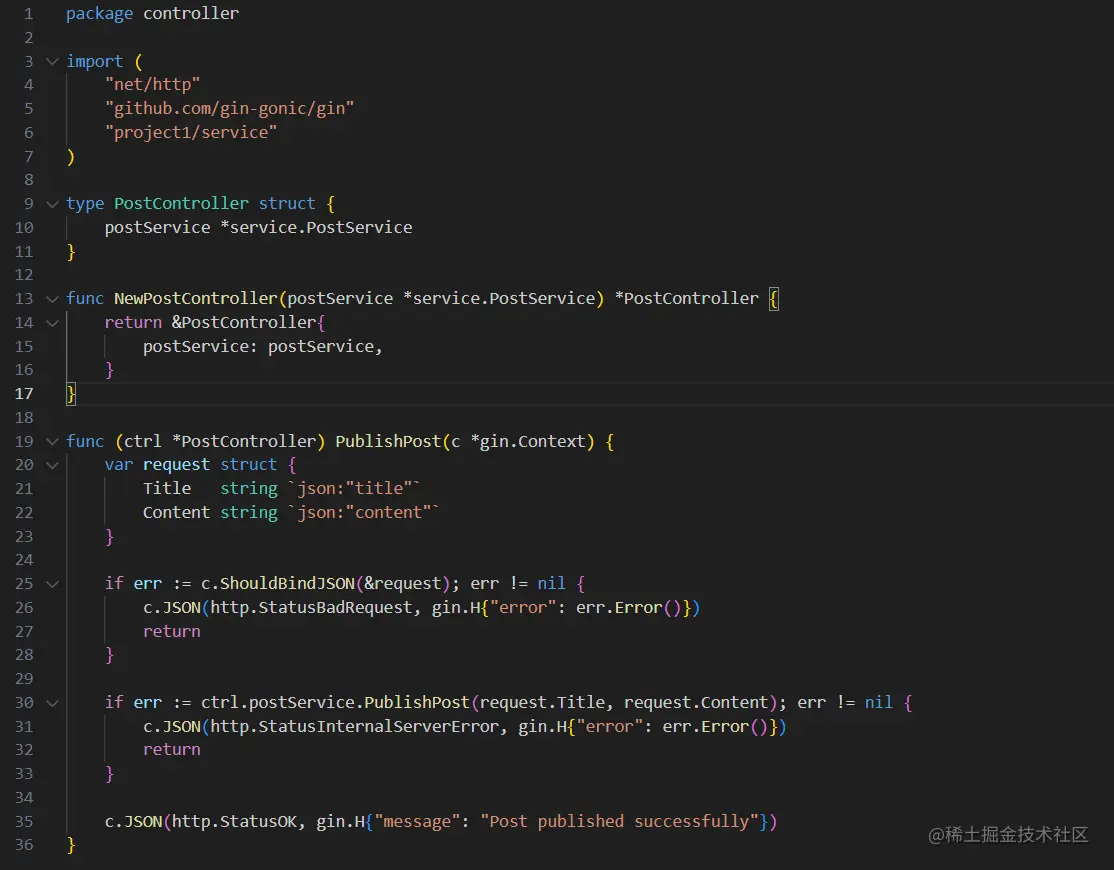
Task: Click the word "controller" on the package line
Action: (191, 13)
